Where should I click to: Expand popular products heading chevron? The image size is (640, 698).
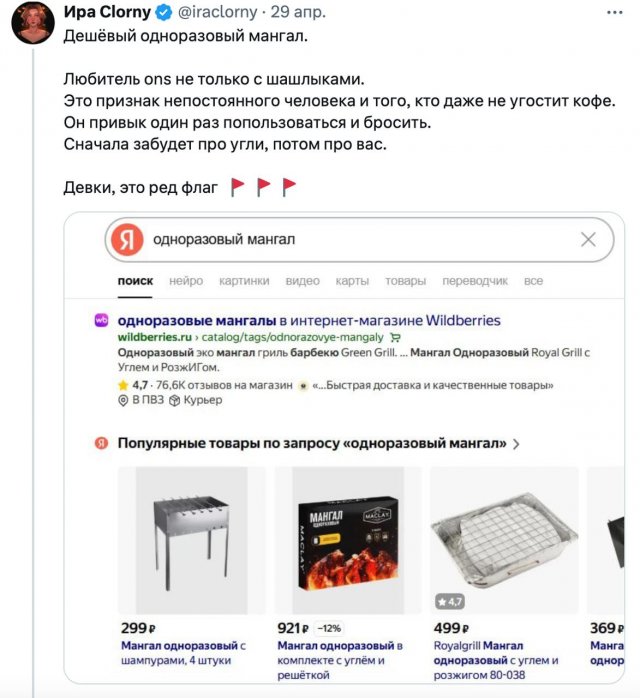click(x=516, y=443)
